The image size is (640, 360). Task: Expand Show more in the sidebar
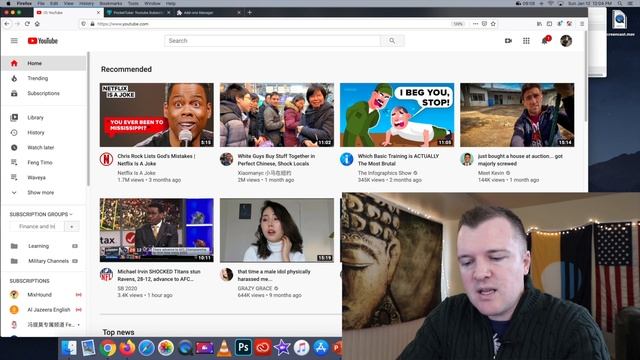tap(44, 193)
